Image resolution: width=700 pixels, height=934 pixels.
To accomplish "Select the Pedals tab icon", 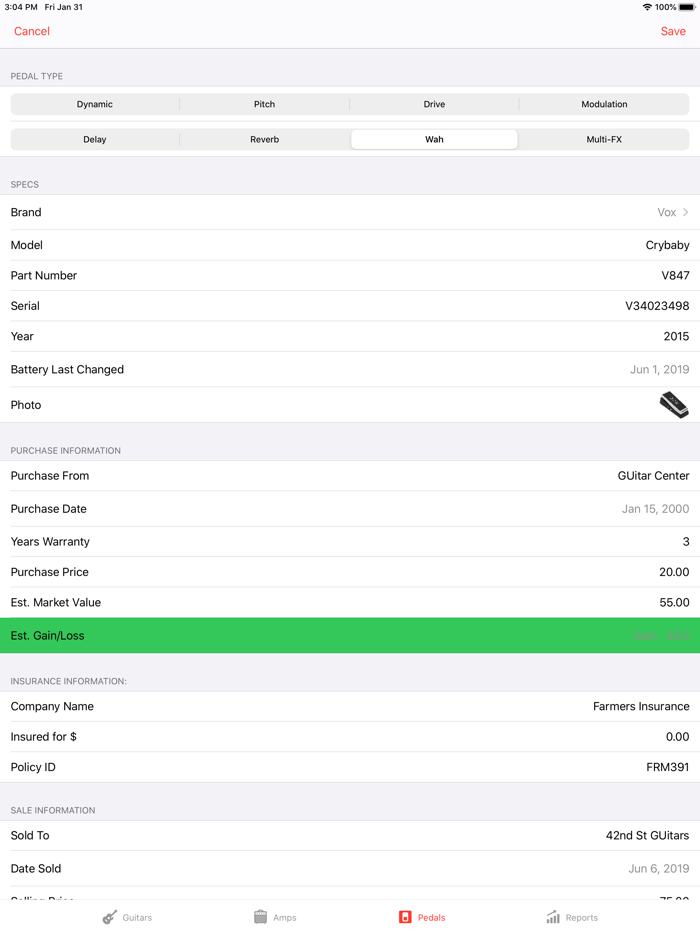I will pyautogui.click(x=405, y=917).
